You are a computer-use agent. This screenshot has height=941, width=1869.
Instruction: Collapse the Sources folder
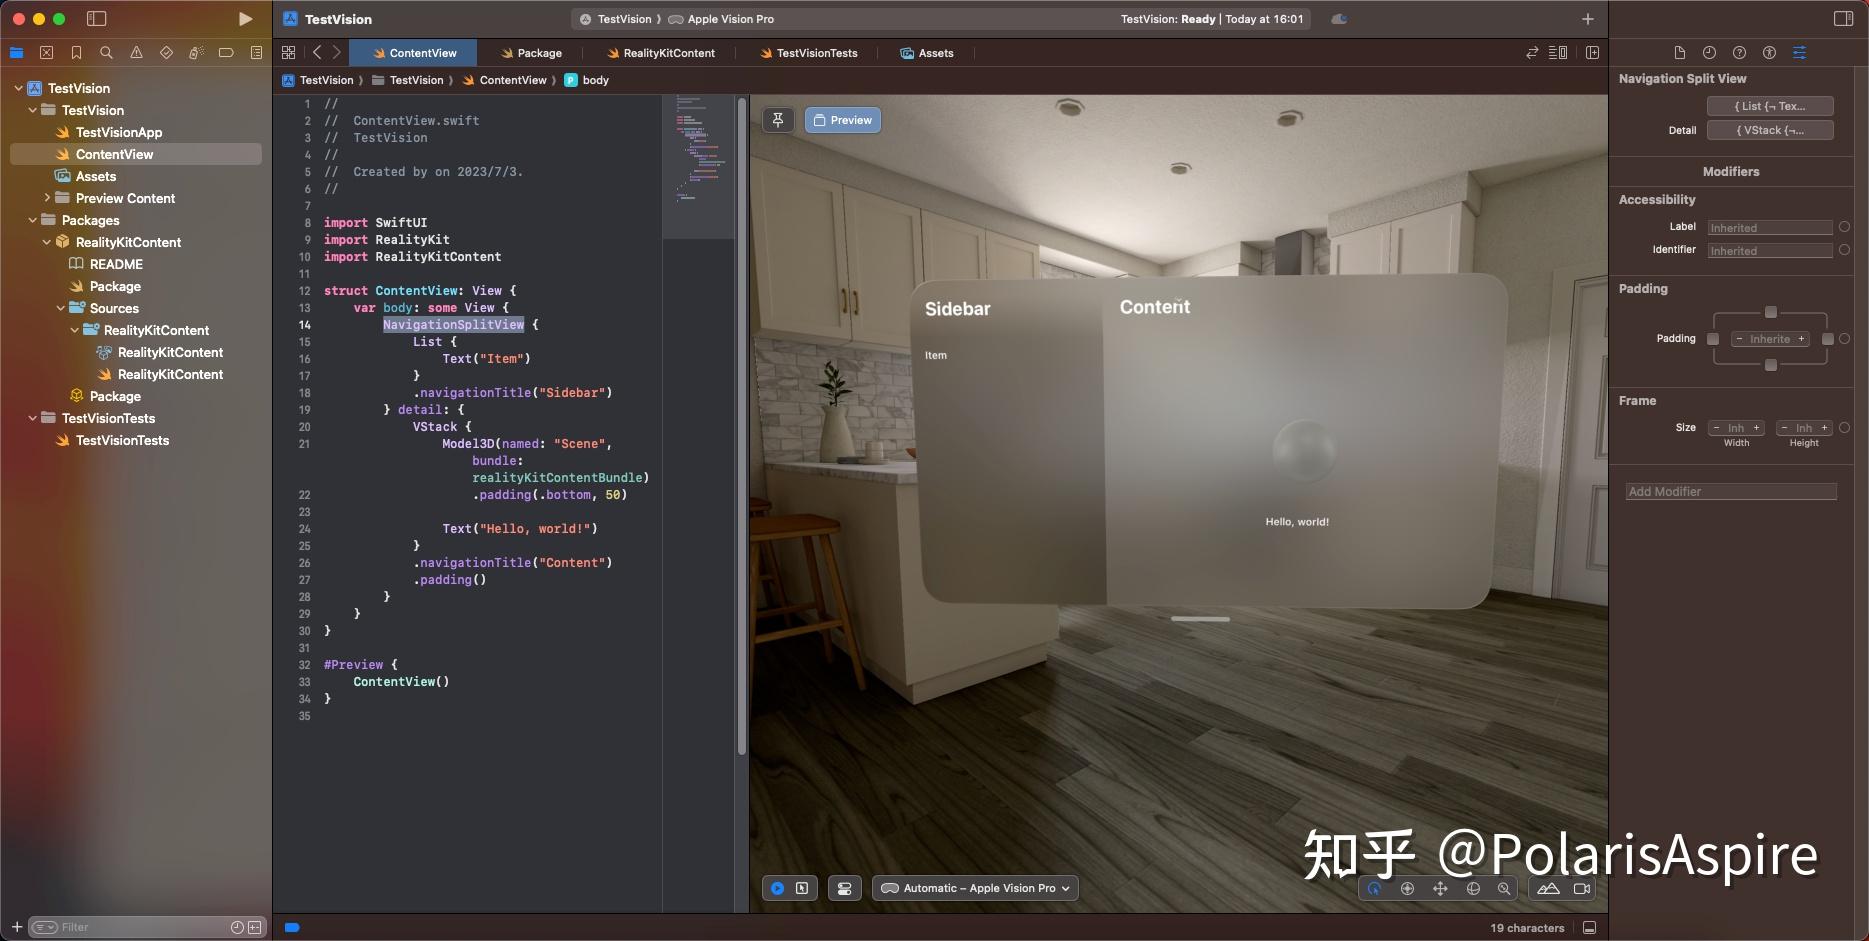pos(60,308)
